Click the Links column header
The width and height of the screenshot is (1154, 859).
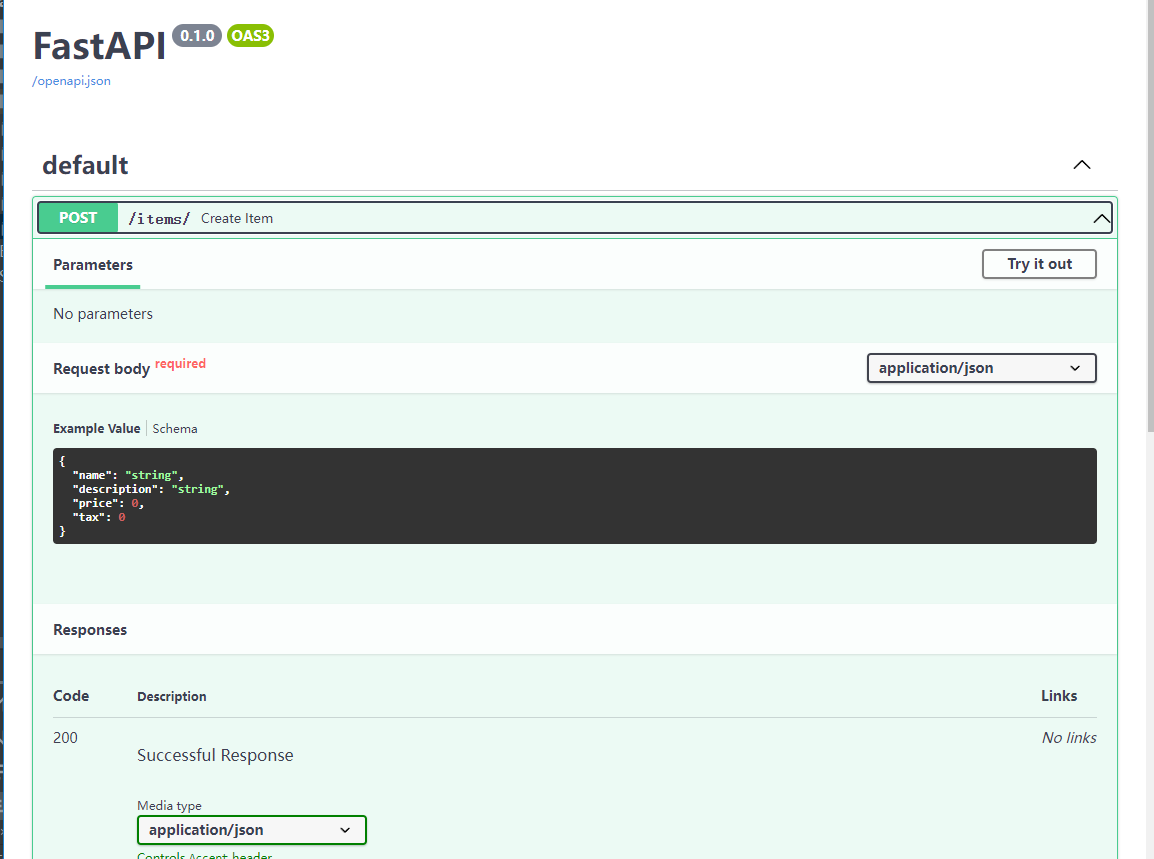point(1059,696)
